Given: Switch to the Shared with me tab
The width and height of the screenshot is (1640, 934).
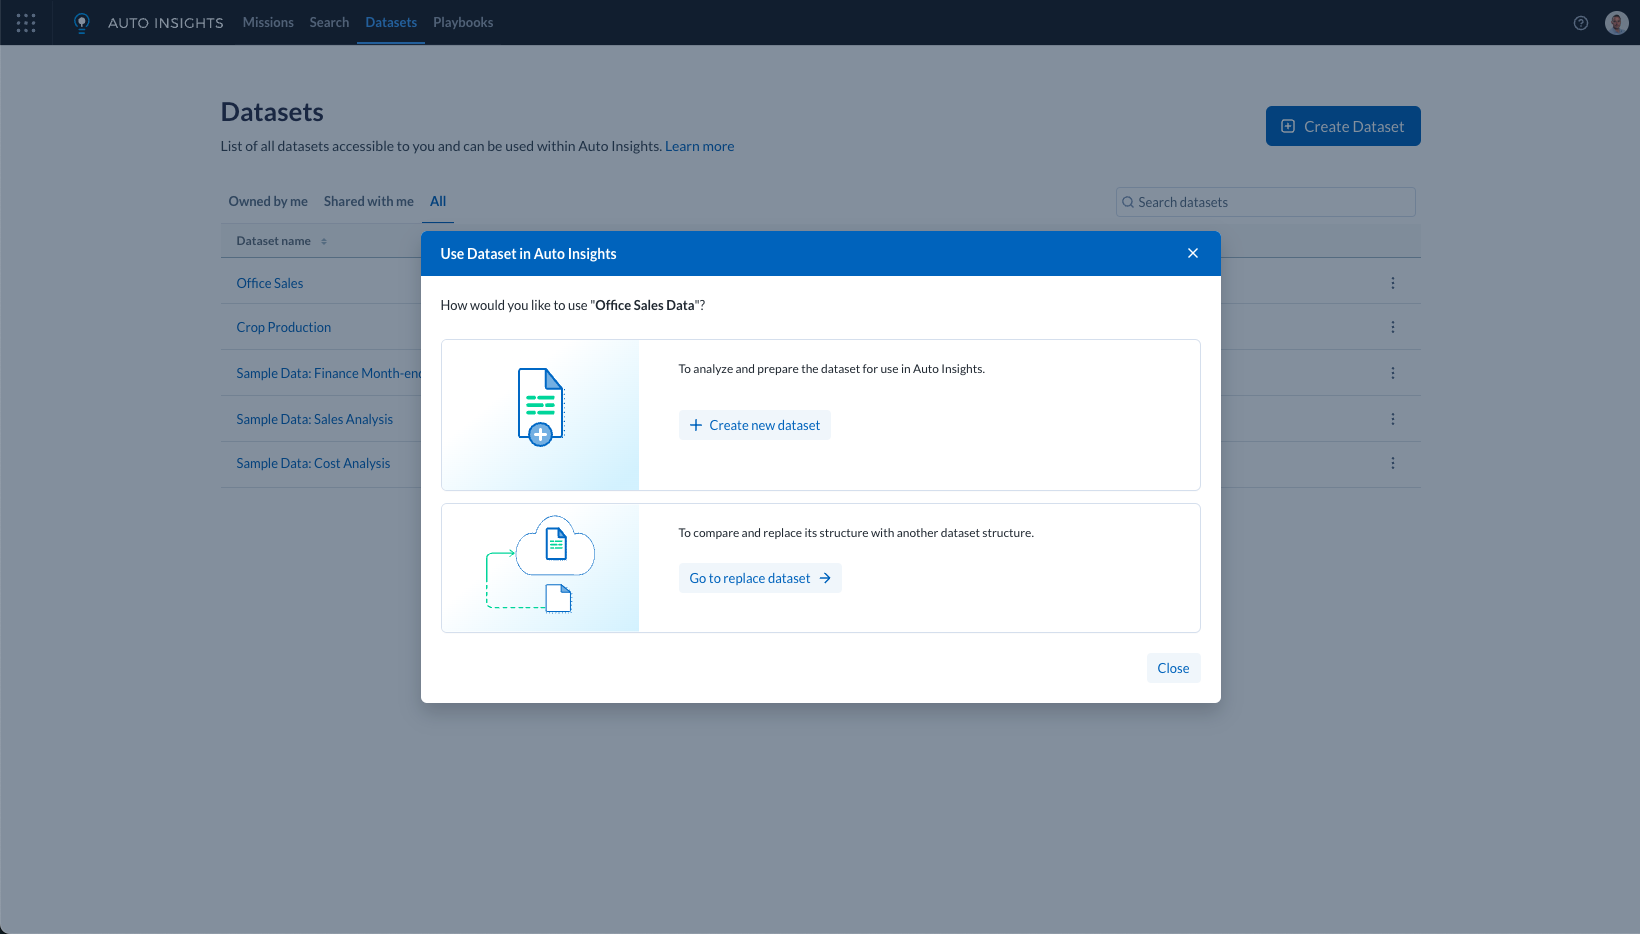Looking at the screenshot, I should [368, 201].
